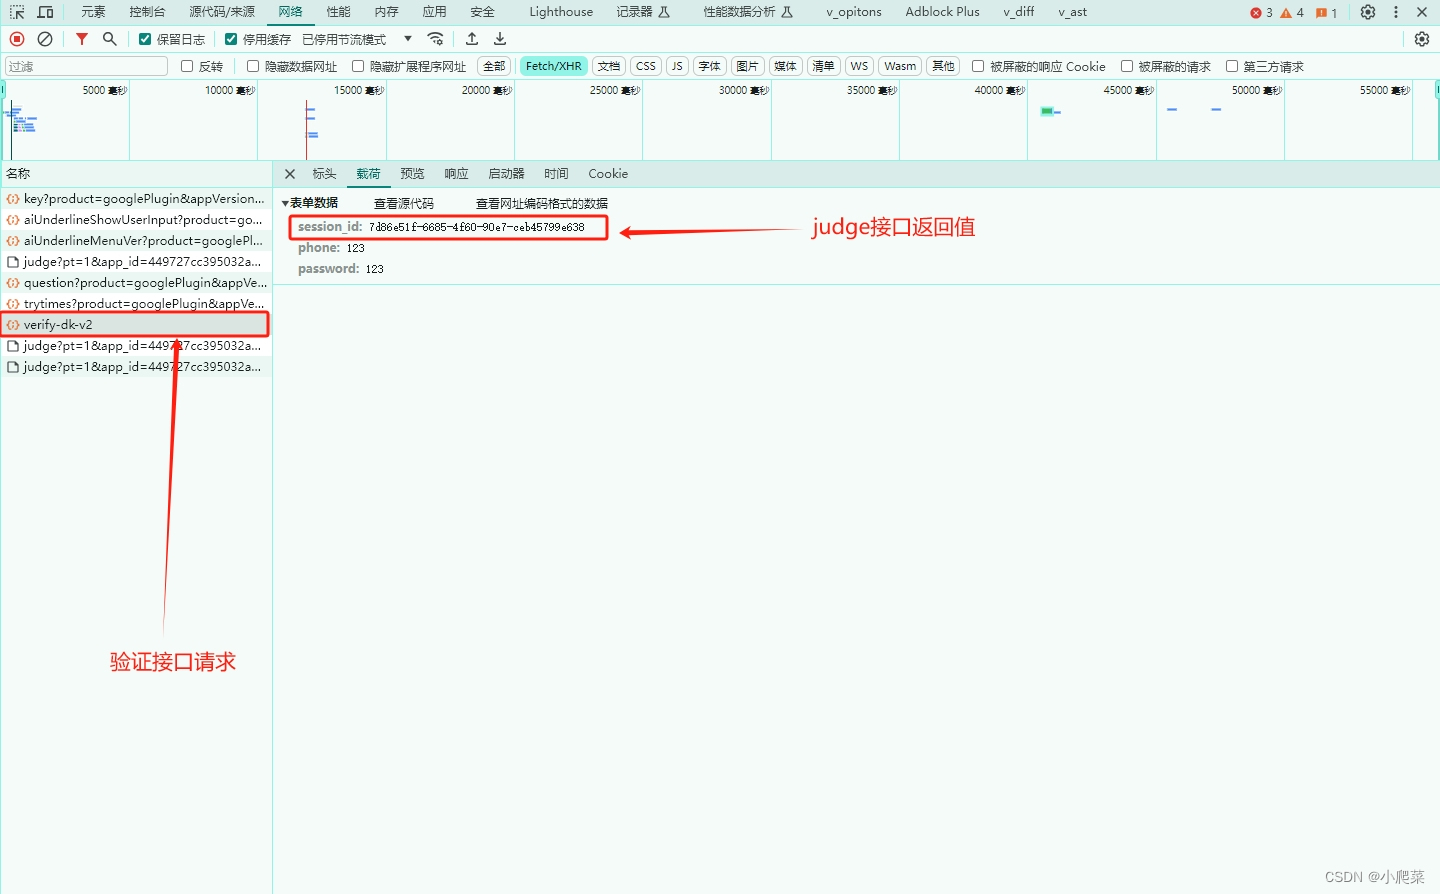The image size is (1440, 894).
Task: Export HAR file download icon
Action: click(x=500, y=39)
